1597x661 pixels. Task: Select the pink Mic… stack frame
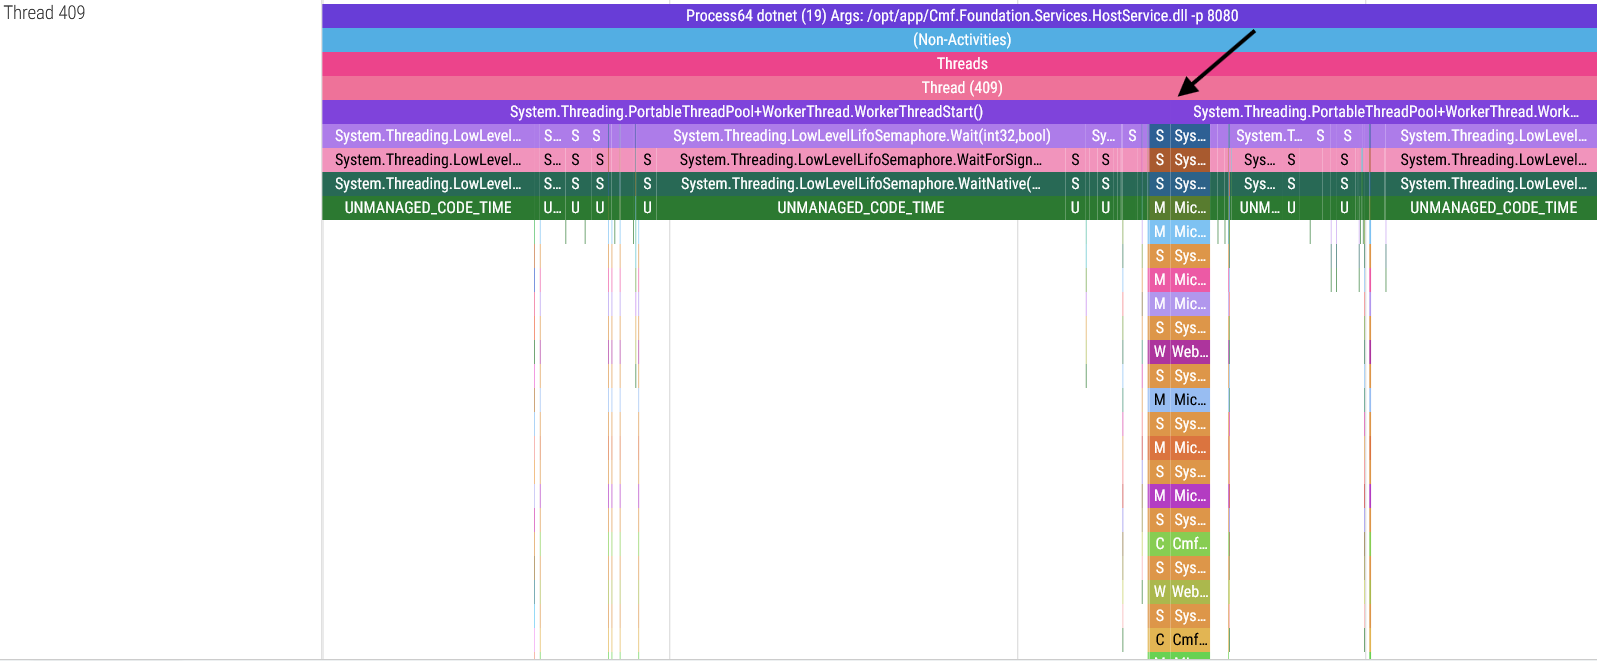(1189, 280)
